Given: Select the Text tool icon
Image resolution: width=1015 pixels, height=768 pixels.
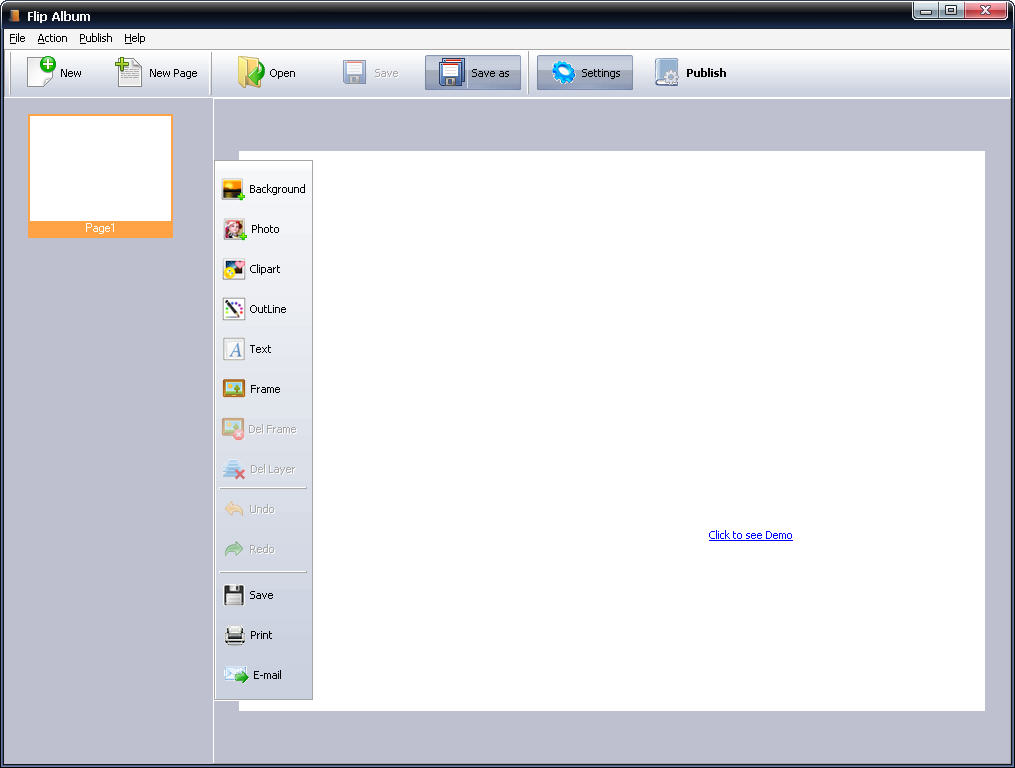Looking at the screenshot, I should tap(234, 349).
